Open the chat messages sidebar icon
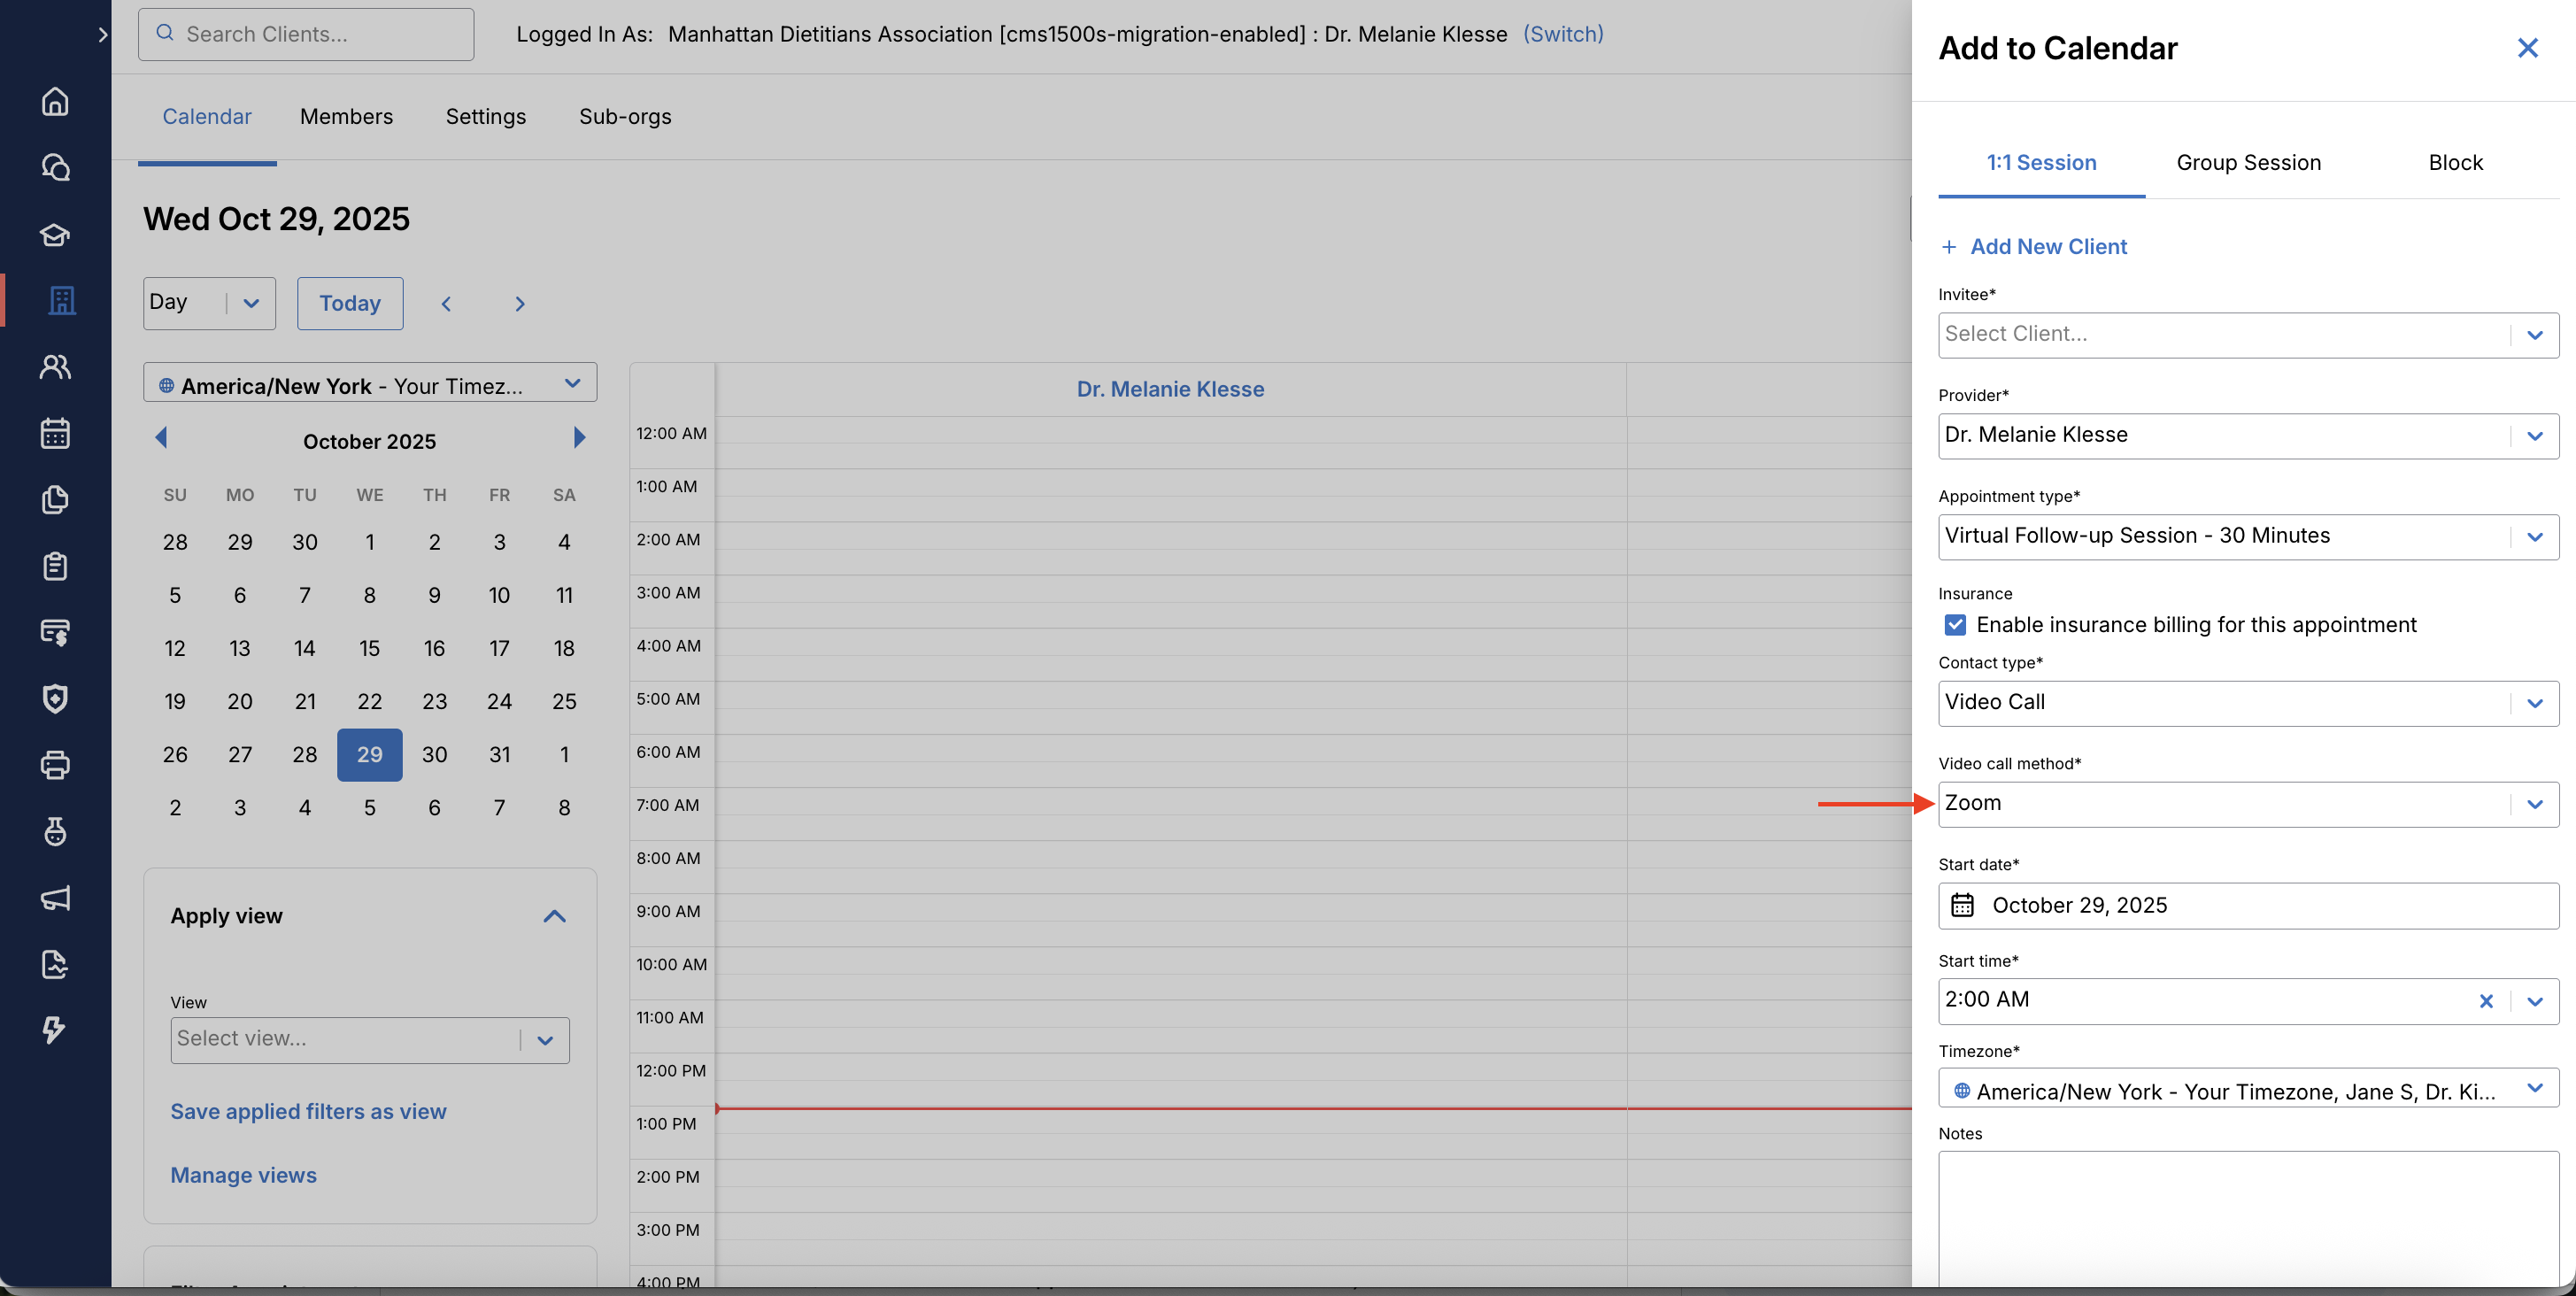 click(55, 167)
